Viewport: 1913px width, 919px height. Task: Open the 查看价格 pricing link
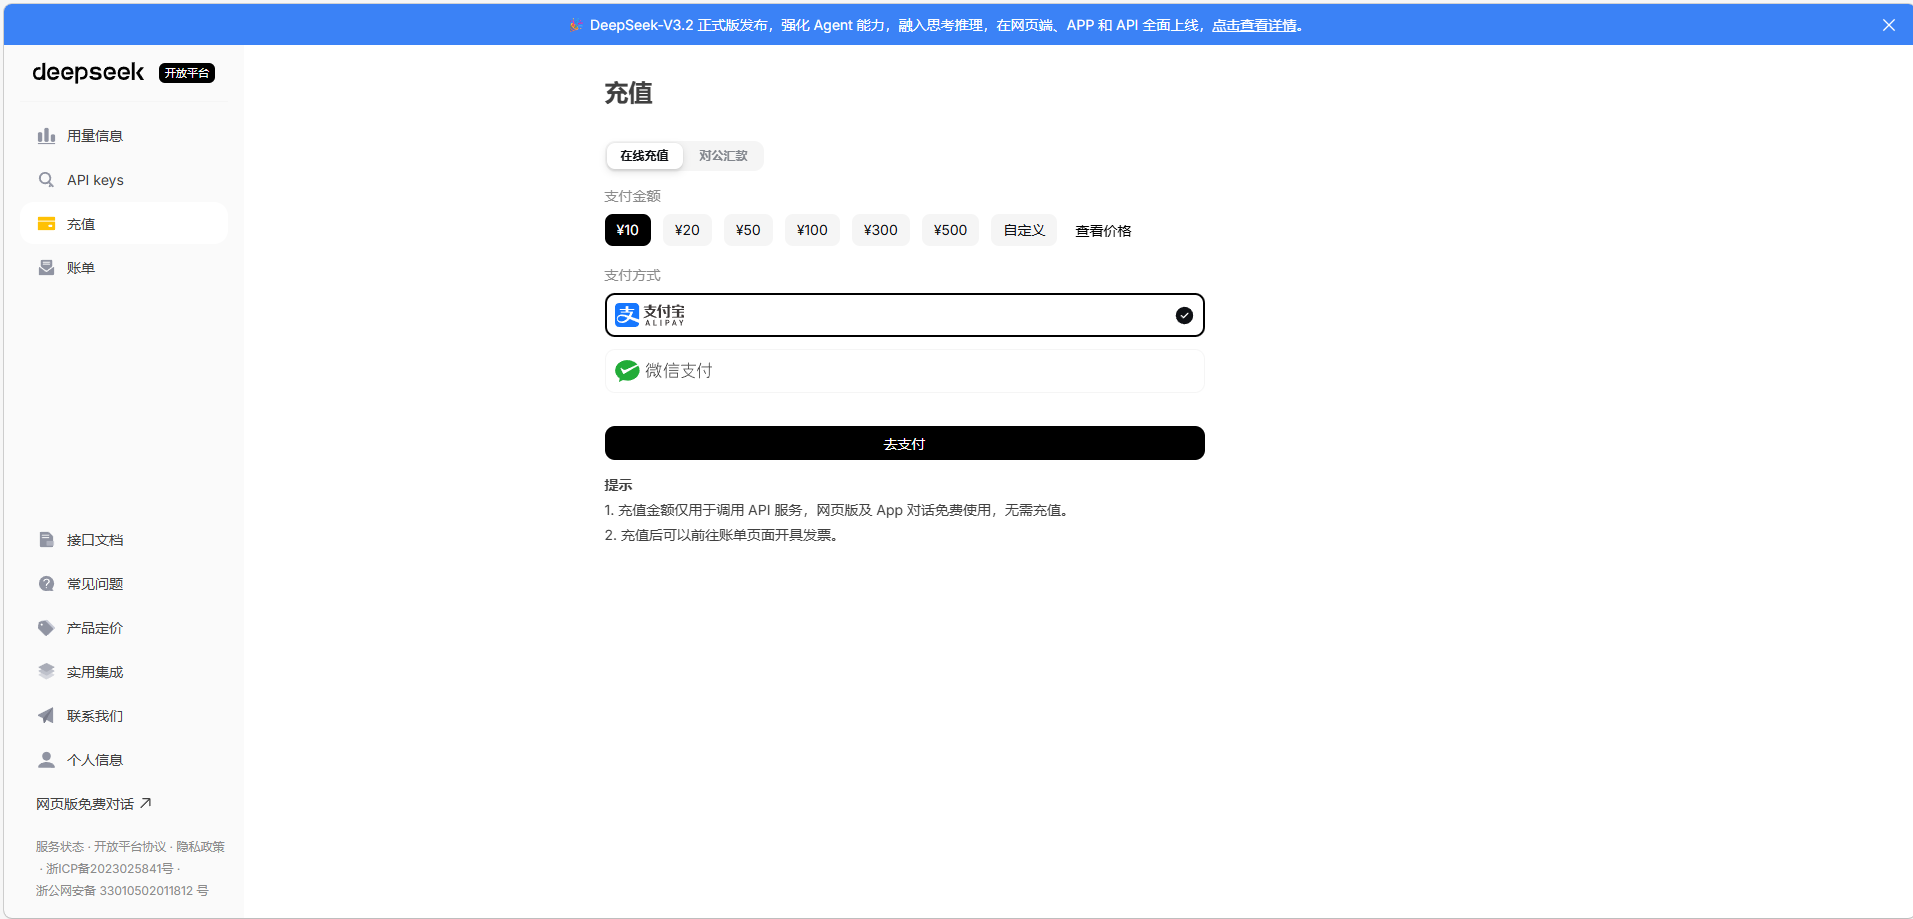pos(1103,231)
